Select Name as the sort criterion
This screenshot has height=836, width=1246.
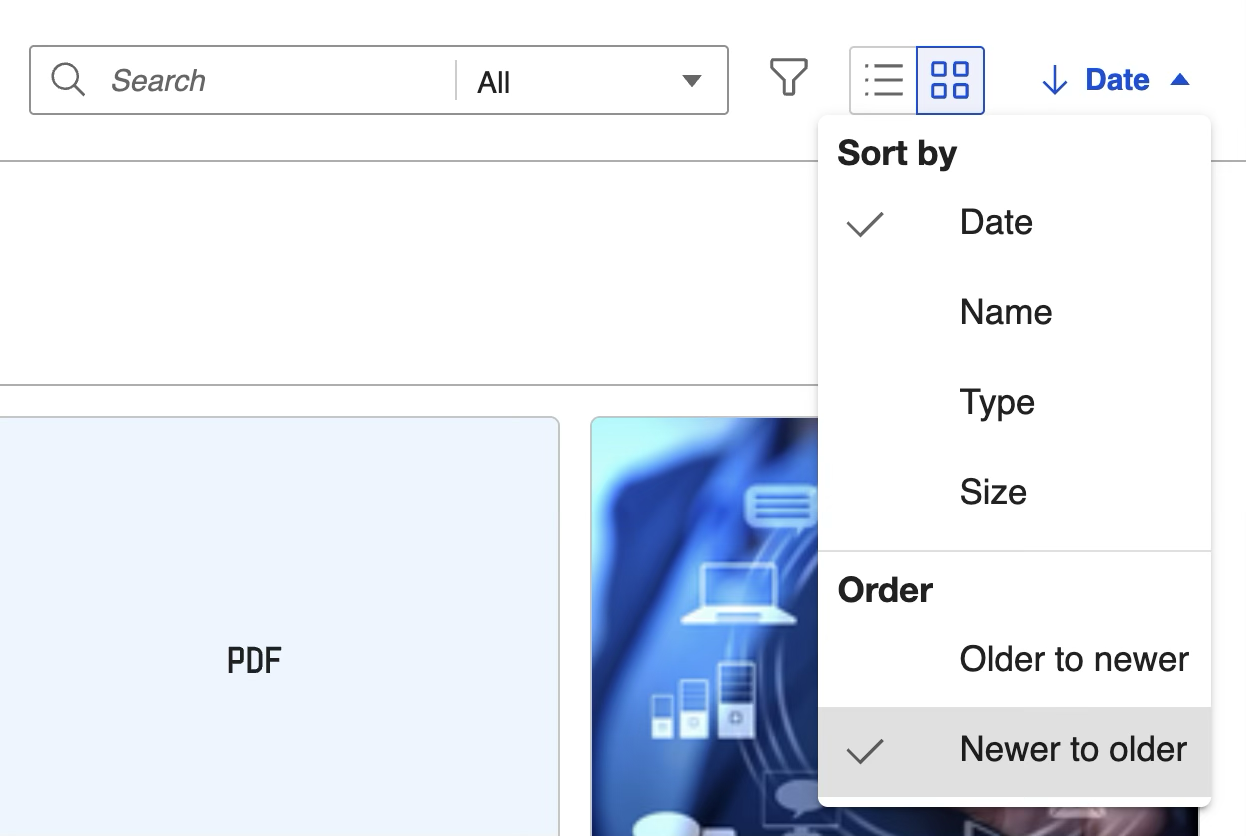1005,312
